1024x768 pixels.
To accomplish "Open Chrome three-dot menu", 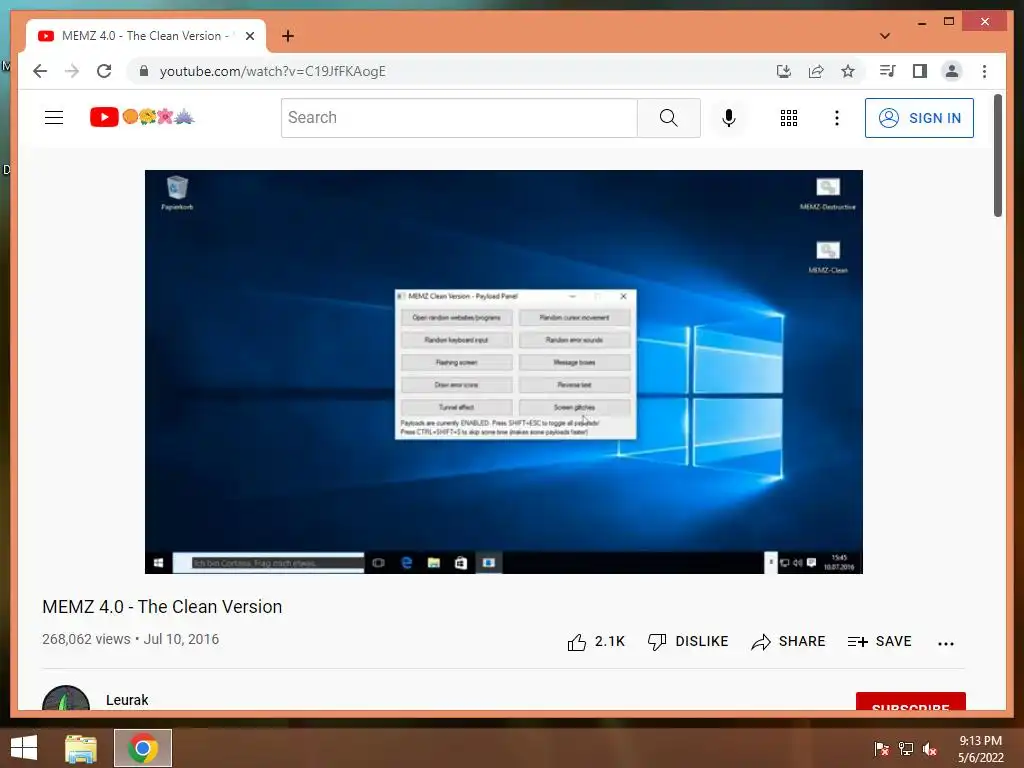I will pos(984,71).
